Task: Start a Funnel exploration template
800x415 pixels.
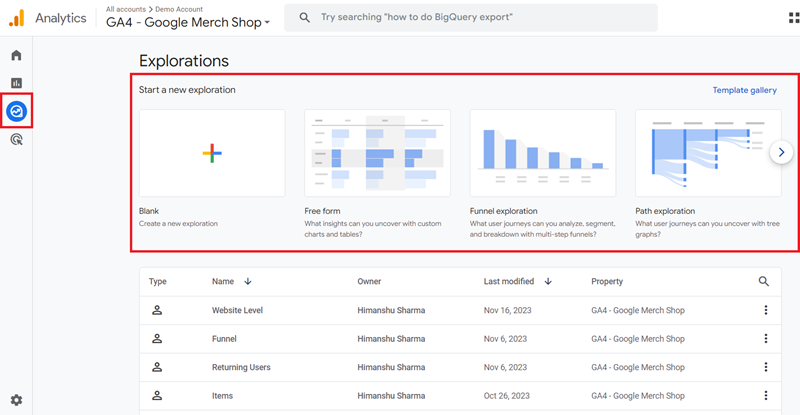Action: (x=543, y=153)
